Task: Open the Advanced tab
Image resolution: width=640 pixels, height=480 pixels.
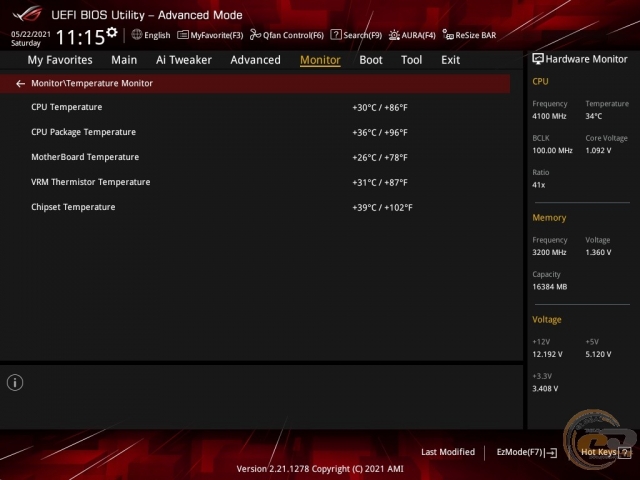Action: (256, 60)
